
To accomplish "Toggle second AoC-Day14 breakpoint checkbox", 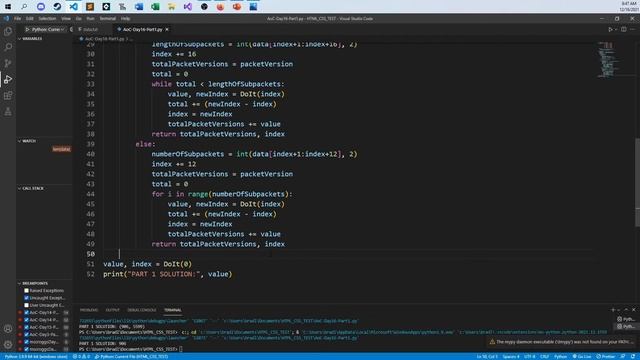I will 27,320.
